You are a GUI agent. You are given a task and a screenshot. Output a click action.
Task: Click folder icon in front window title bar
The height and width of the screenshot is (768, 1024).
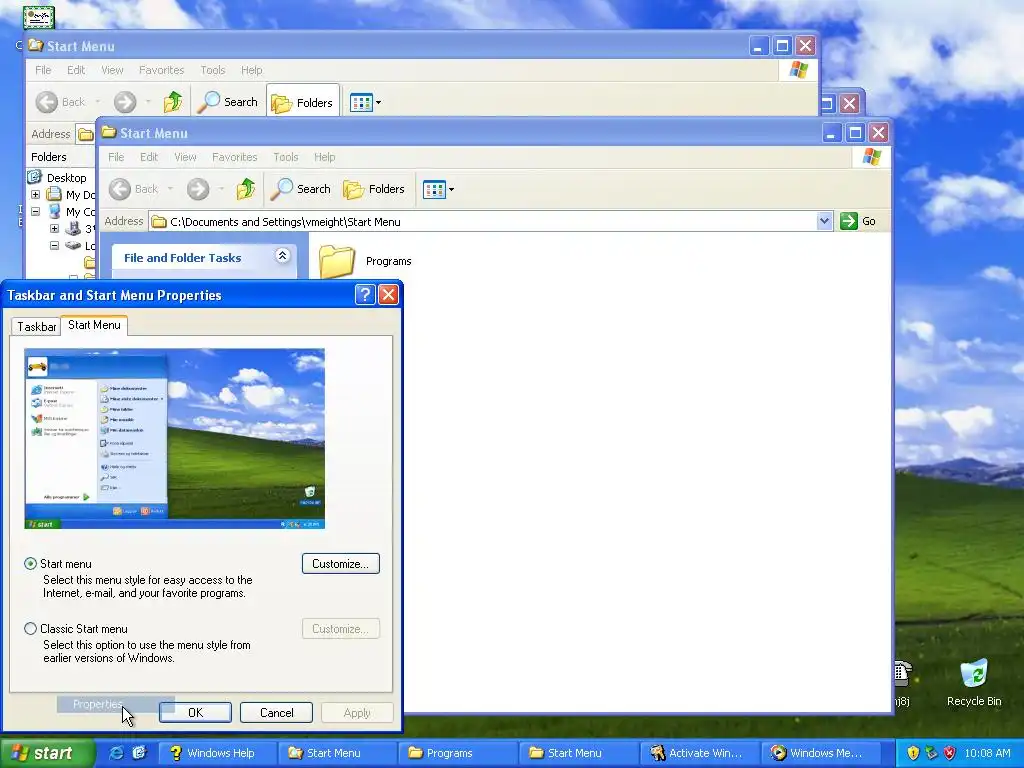click(108, 133)
